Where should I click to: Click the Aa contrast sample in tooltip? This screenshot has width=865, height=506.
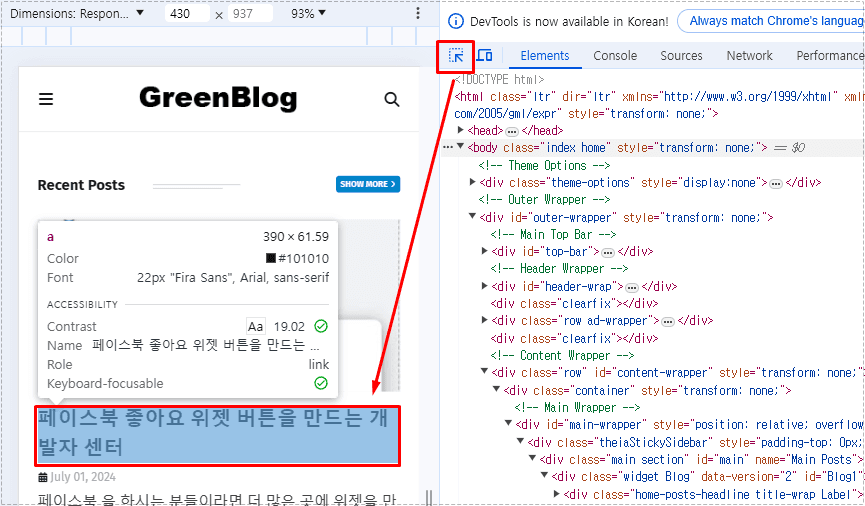[x=255, y=326]
